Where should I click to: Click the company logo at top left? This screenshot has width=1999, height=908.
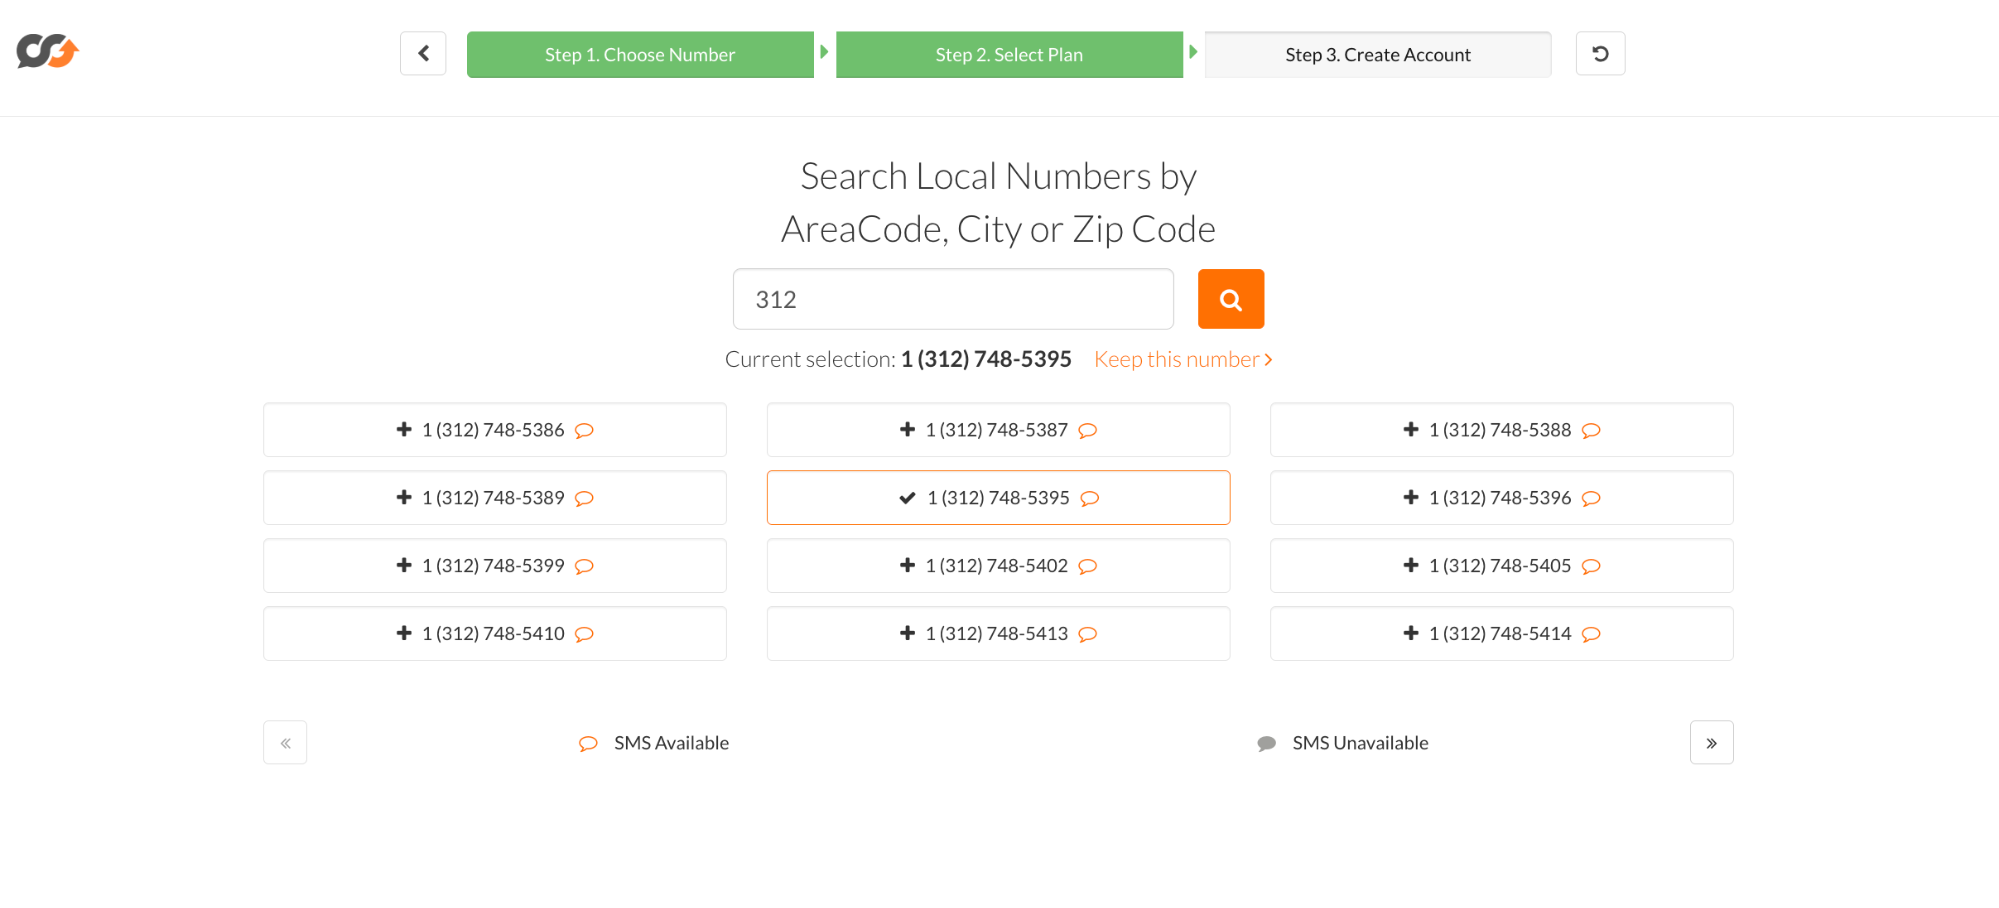(47, 51)
